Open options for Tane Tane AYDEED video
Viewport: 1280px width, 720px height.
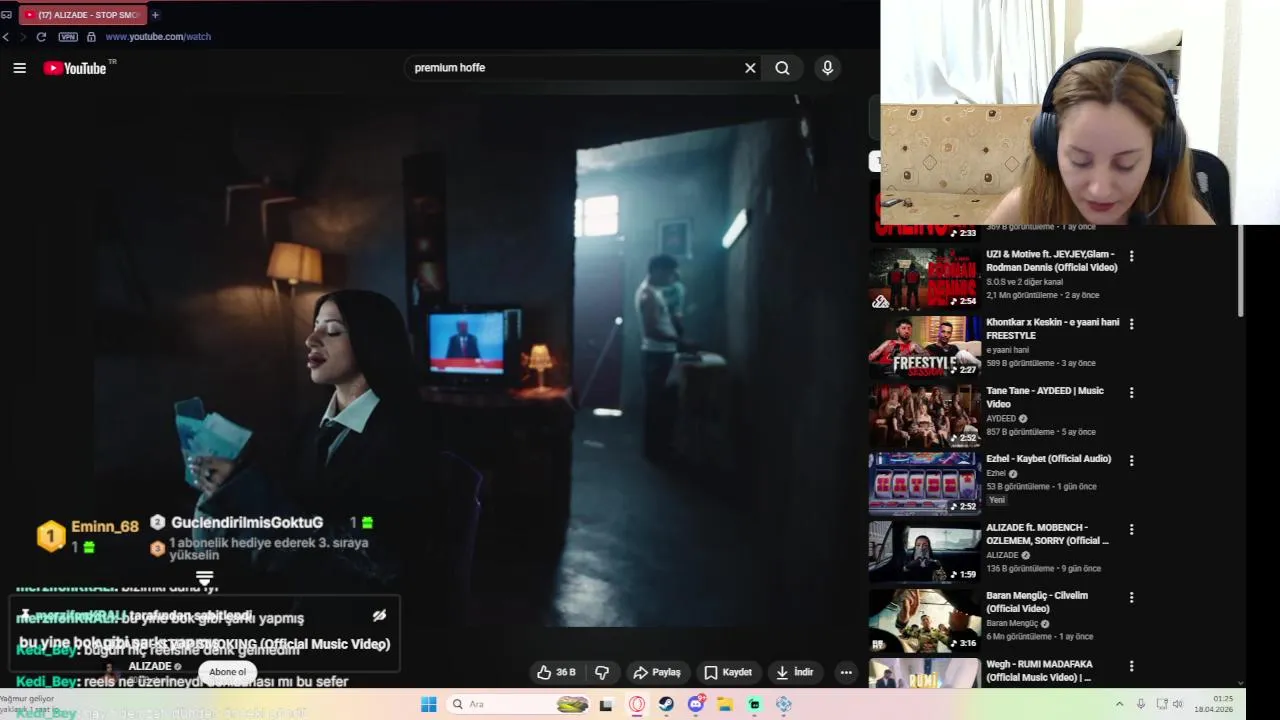[1131, 392]
